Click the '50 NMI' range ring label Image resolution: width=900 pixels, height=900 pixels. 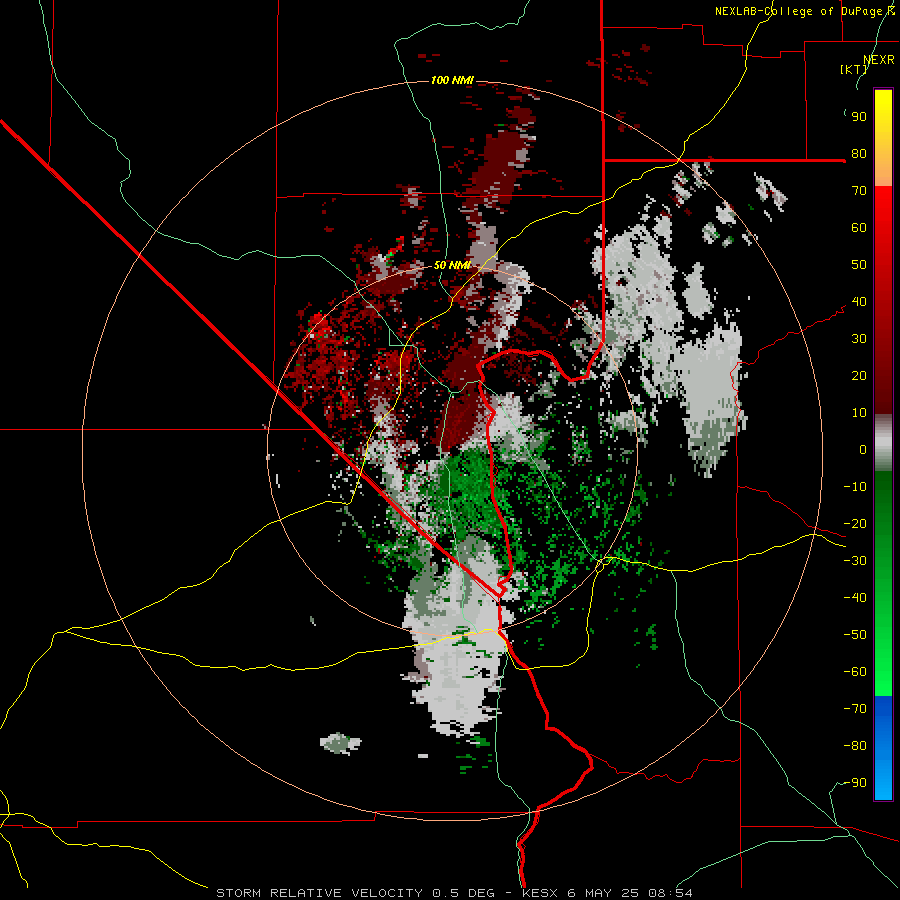pos(452,265)
